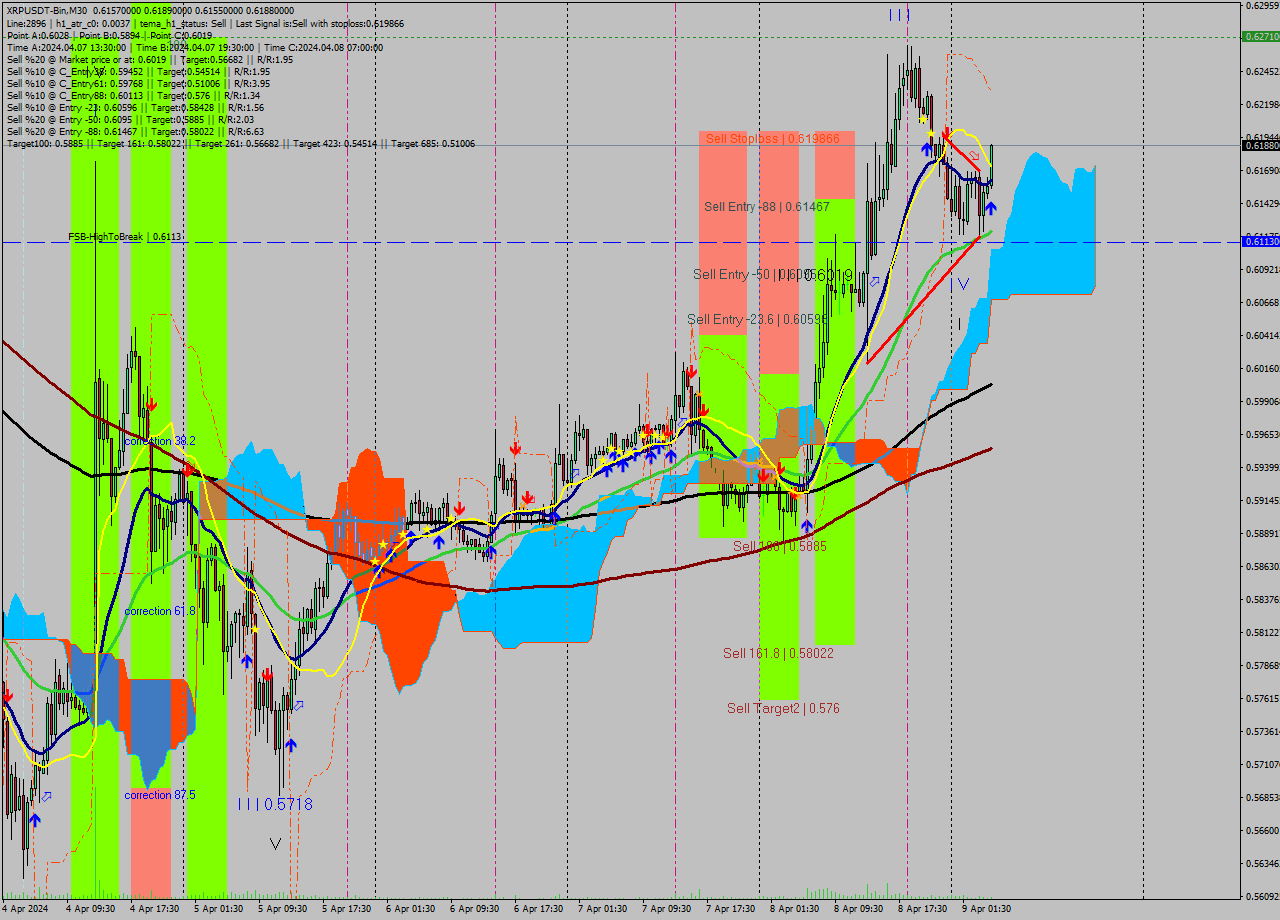Select the 'Sell %10 @ C_Entry38' line

click(x=138, y=71)
